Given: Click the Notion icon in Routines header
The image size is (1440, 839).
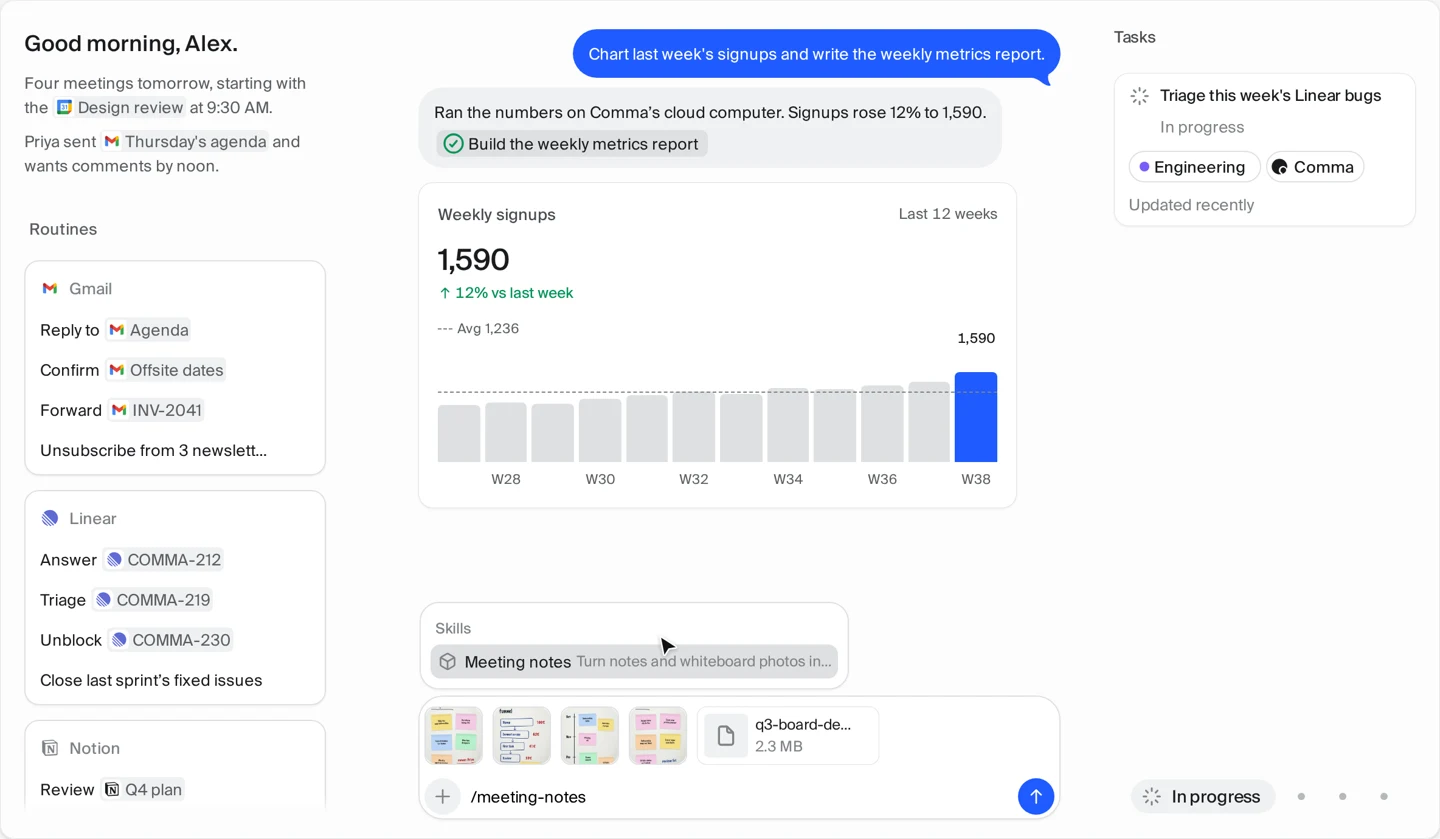Looking at the screenshot, I should point(50,748).
